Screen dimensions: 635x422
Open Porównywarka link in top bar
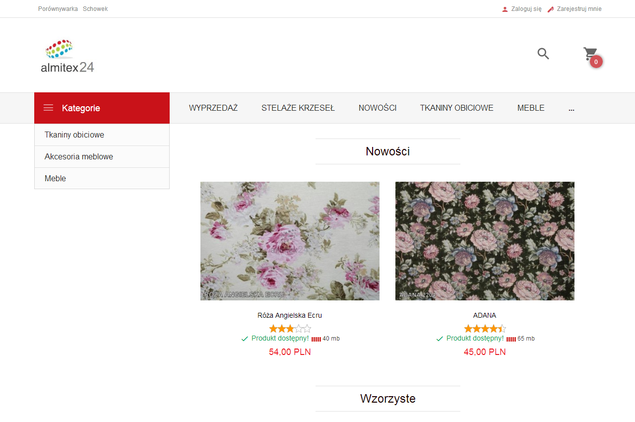(x=57, y=8)
